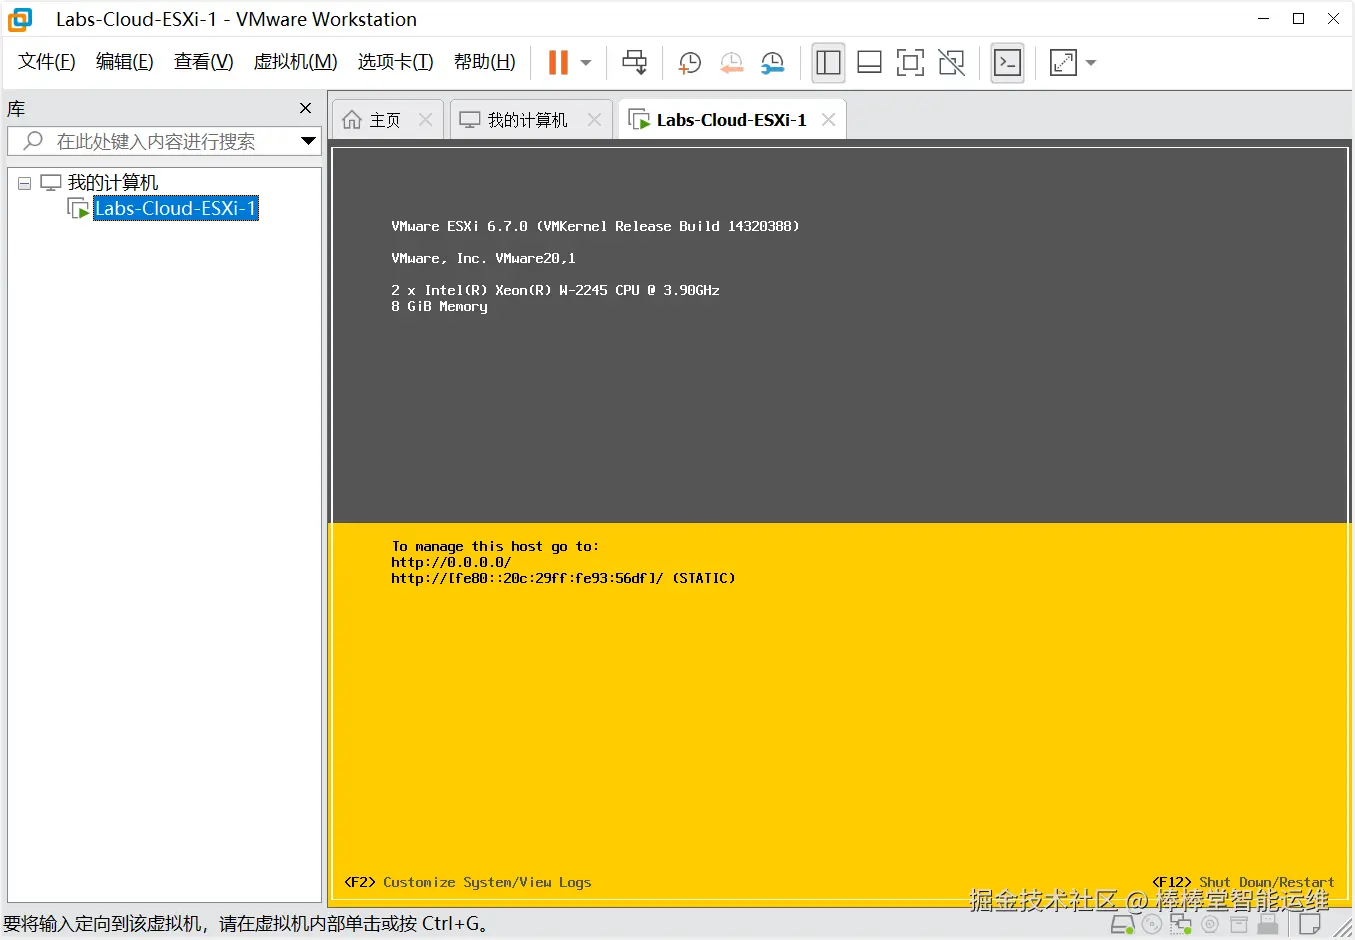This screenshot has width=1355, height=940.
Task: Open the Snapshot Manager wrench icon
Action: (x=772, y=63)
